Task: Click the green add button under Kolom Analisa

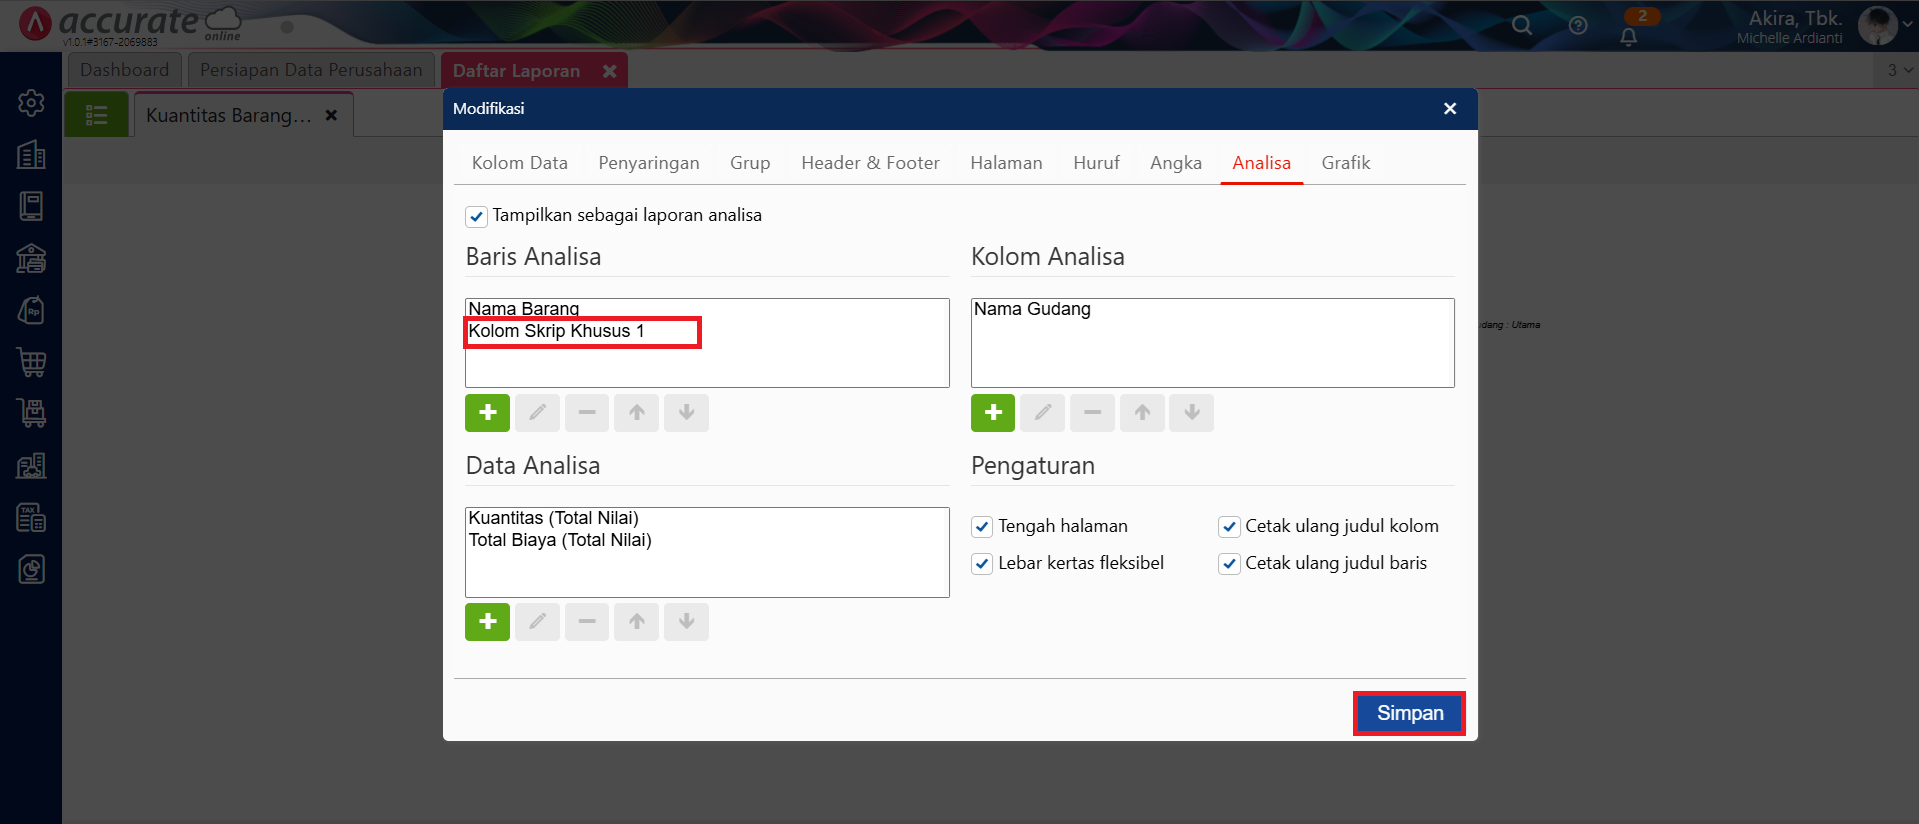Action: click(992, 413)
